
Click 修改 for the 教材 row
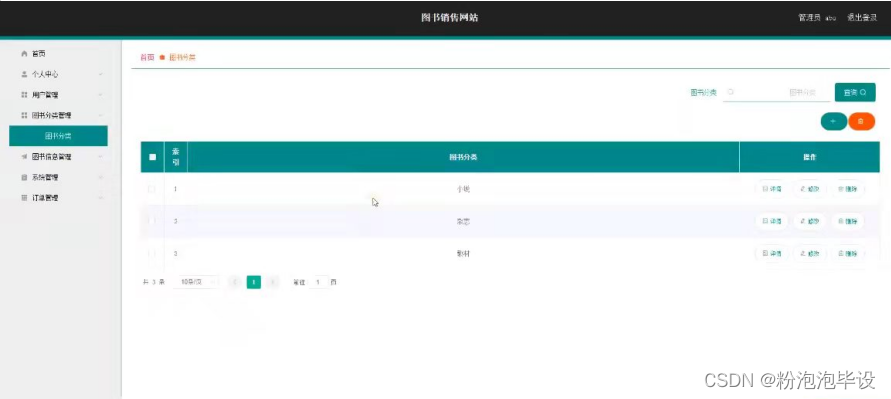810,253
